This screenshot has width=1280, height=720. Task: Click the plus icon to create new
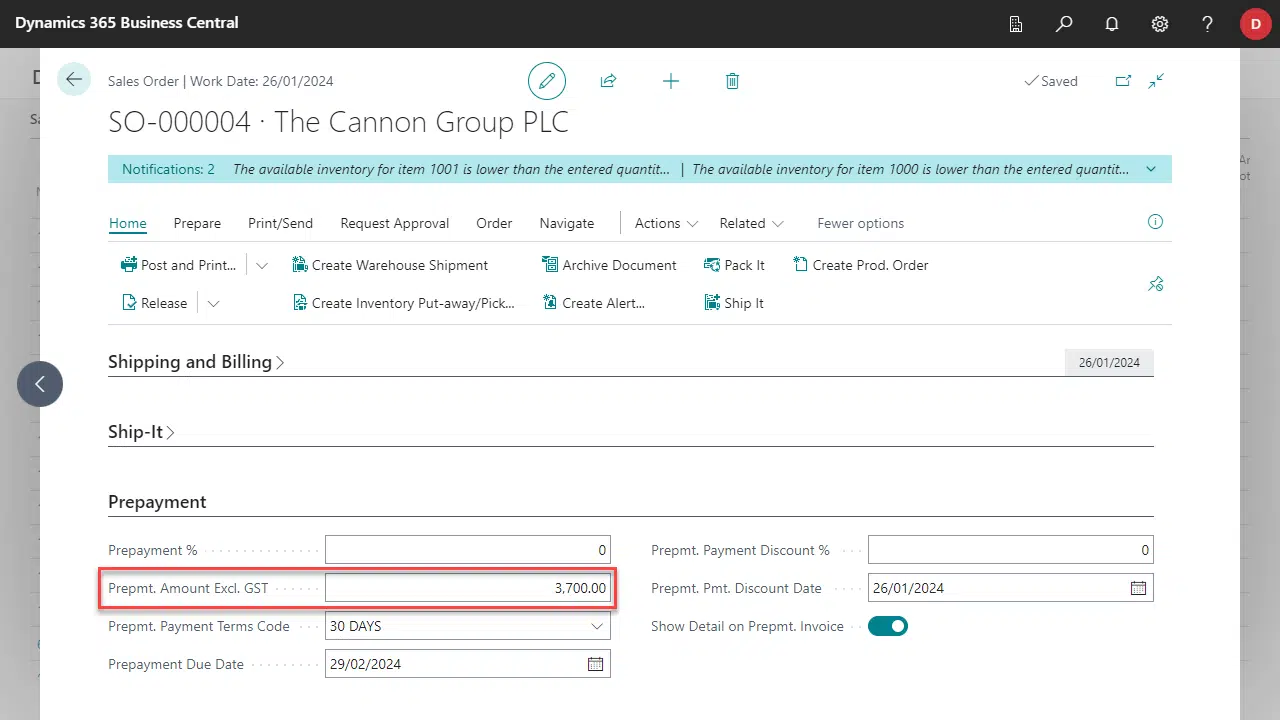coord(671,81)
